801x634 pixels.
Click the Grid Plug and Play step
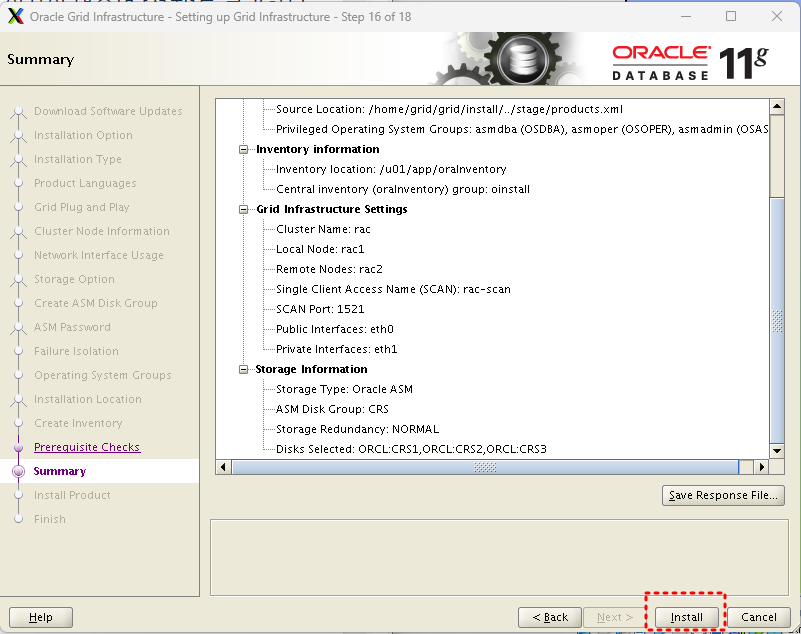[x=82, y=207]
